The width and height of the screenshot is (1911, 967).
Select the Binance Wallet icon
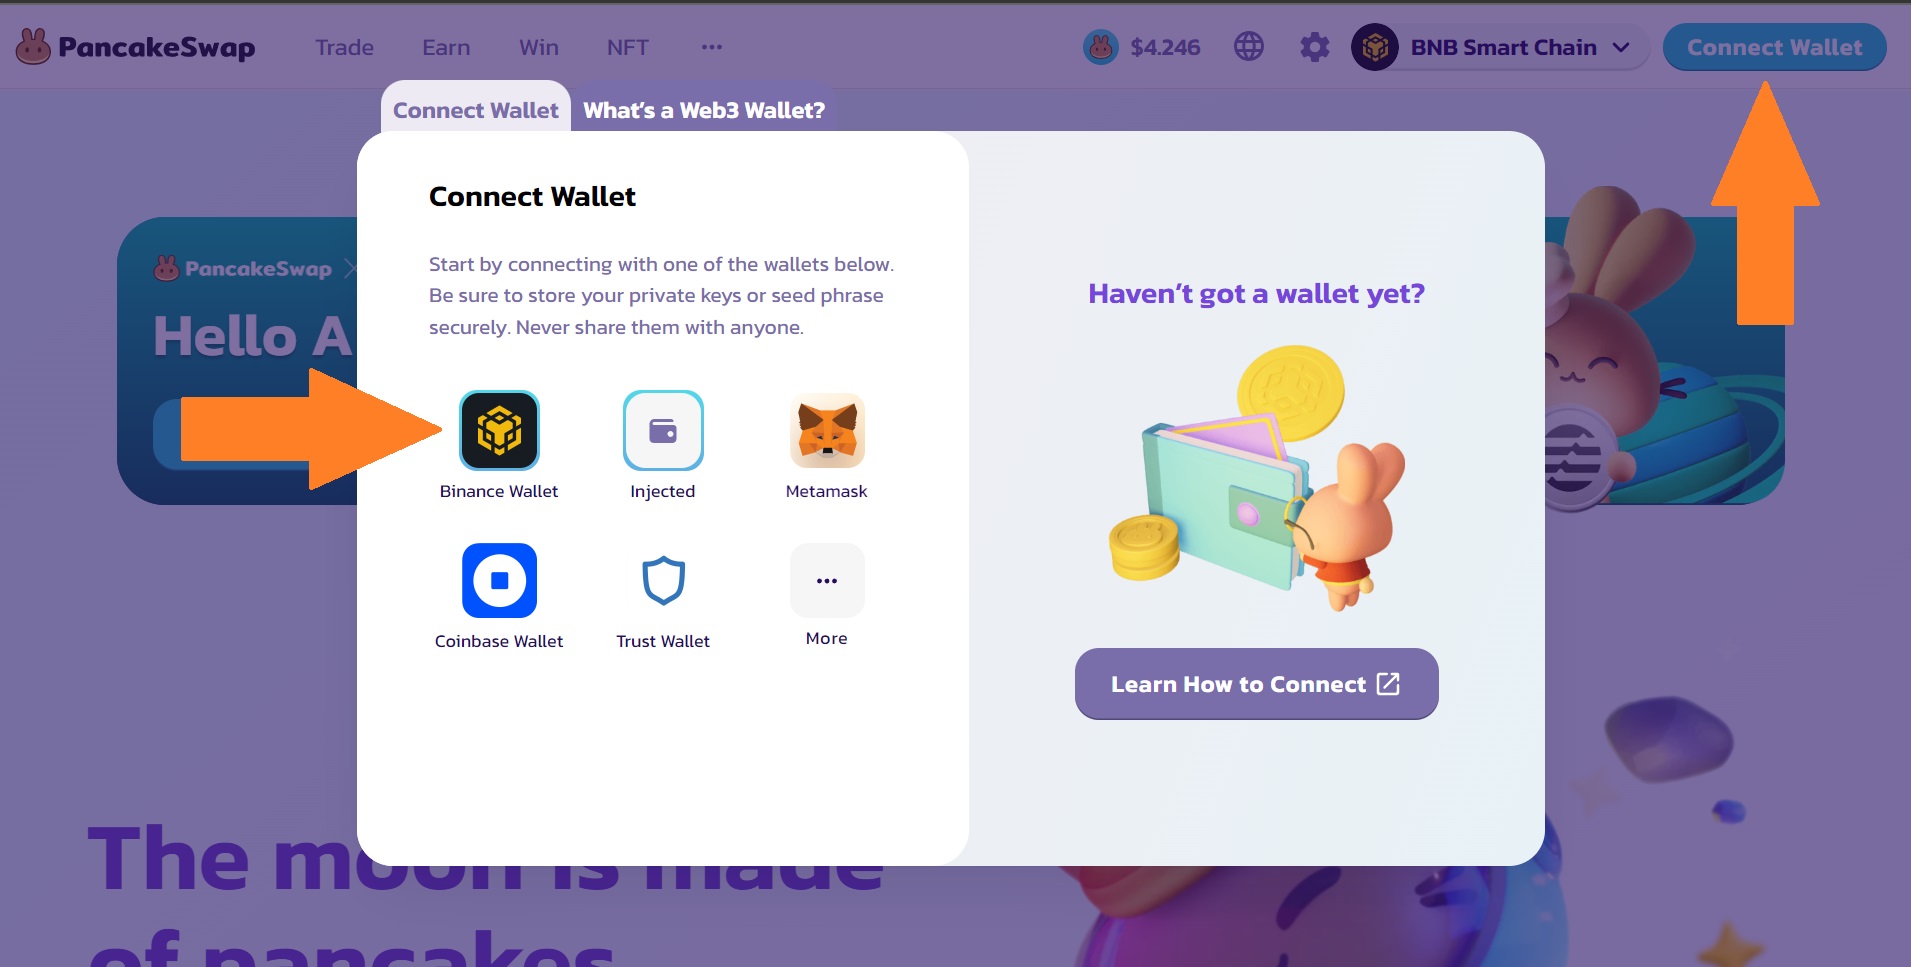(x=499, y=430)
